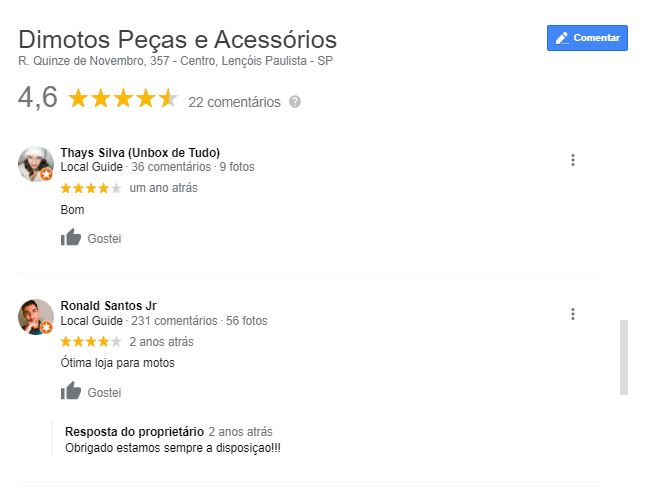The height and width of the screenshot is (500, 648).
Task: Click the Dimotos Peças e Acessórios title
Action: 178,40
